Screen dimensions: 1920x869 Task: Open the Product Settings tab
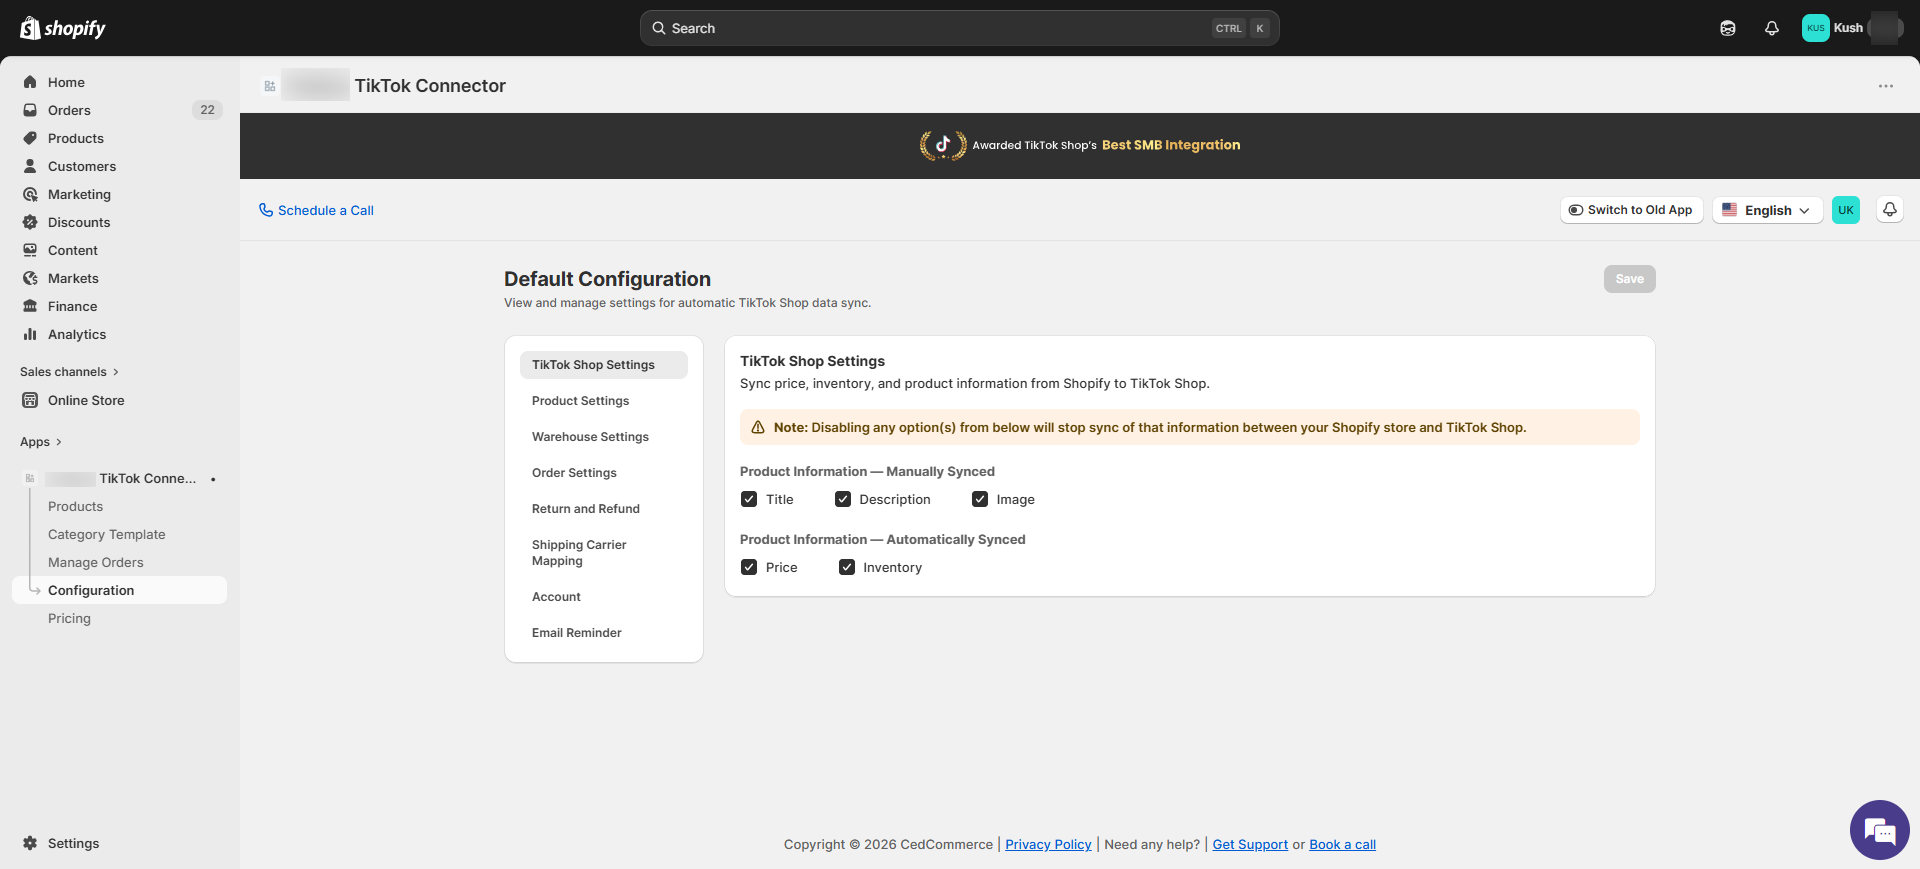click(x=580, y=401)
